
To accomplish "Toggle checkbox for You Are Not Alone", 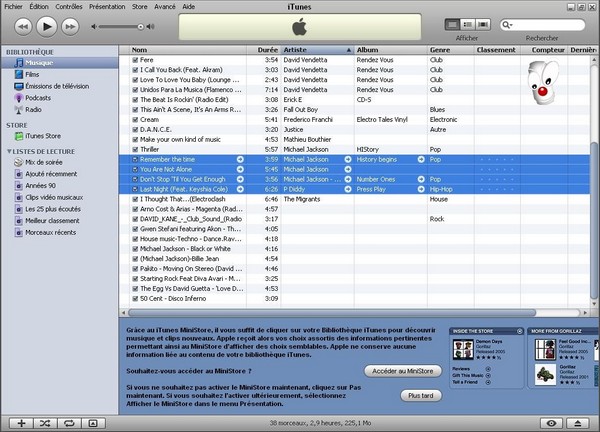I will pos(135,170).
